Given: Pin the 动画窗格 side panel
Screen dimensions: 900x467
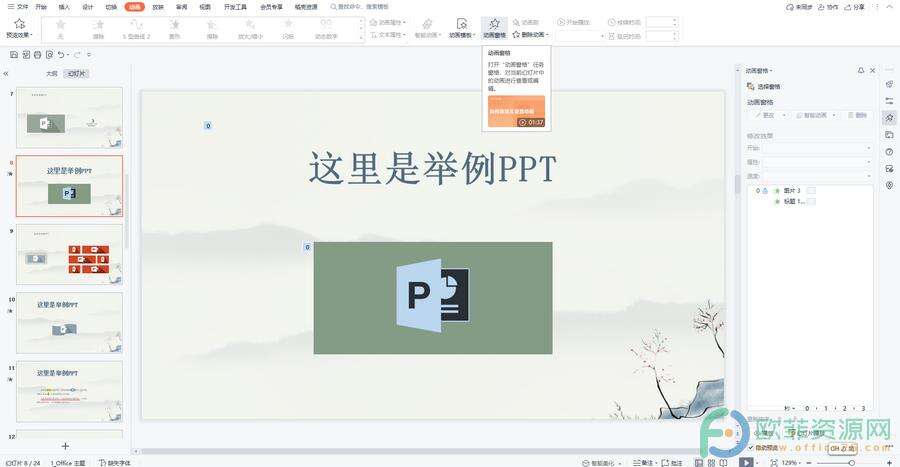Looking at the screenshot, I should click(860, 71).
